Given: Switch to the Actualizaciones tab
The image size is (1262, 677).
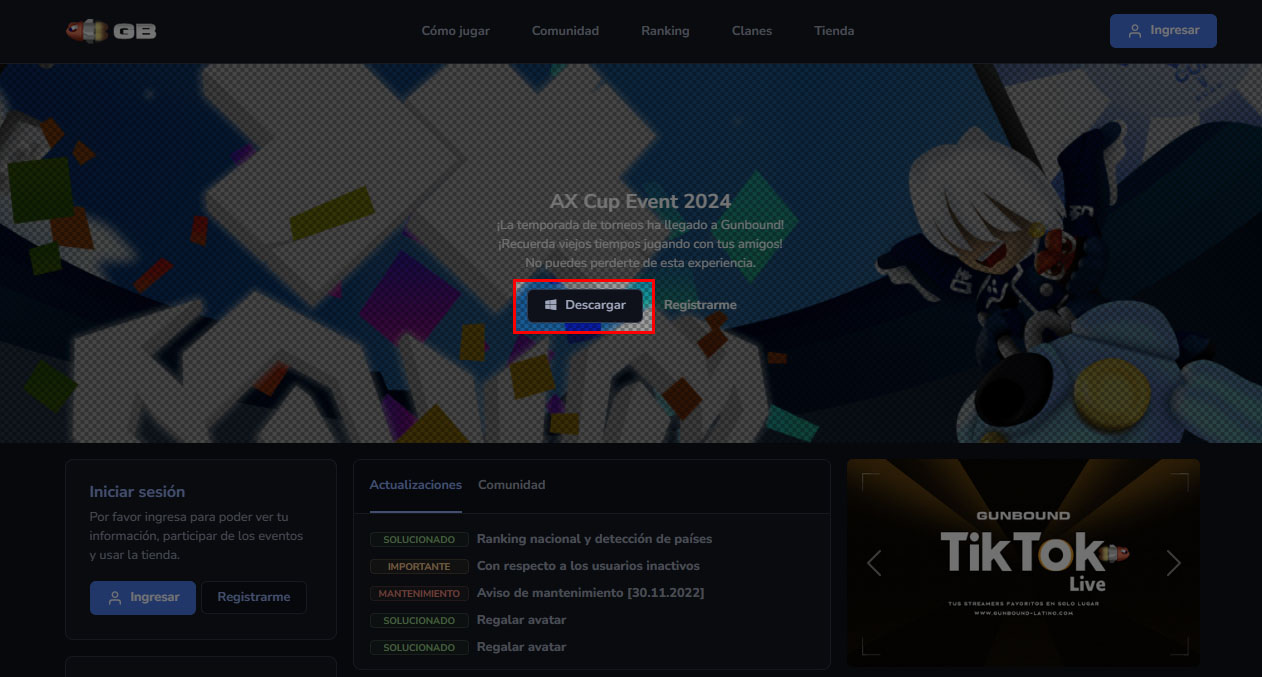Looking at the screenshot, I should click(x=416, y=485).
